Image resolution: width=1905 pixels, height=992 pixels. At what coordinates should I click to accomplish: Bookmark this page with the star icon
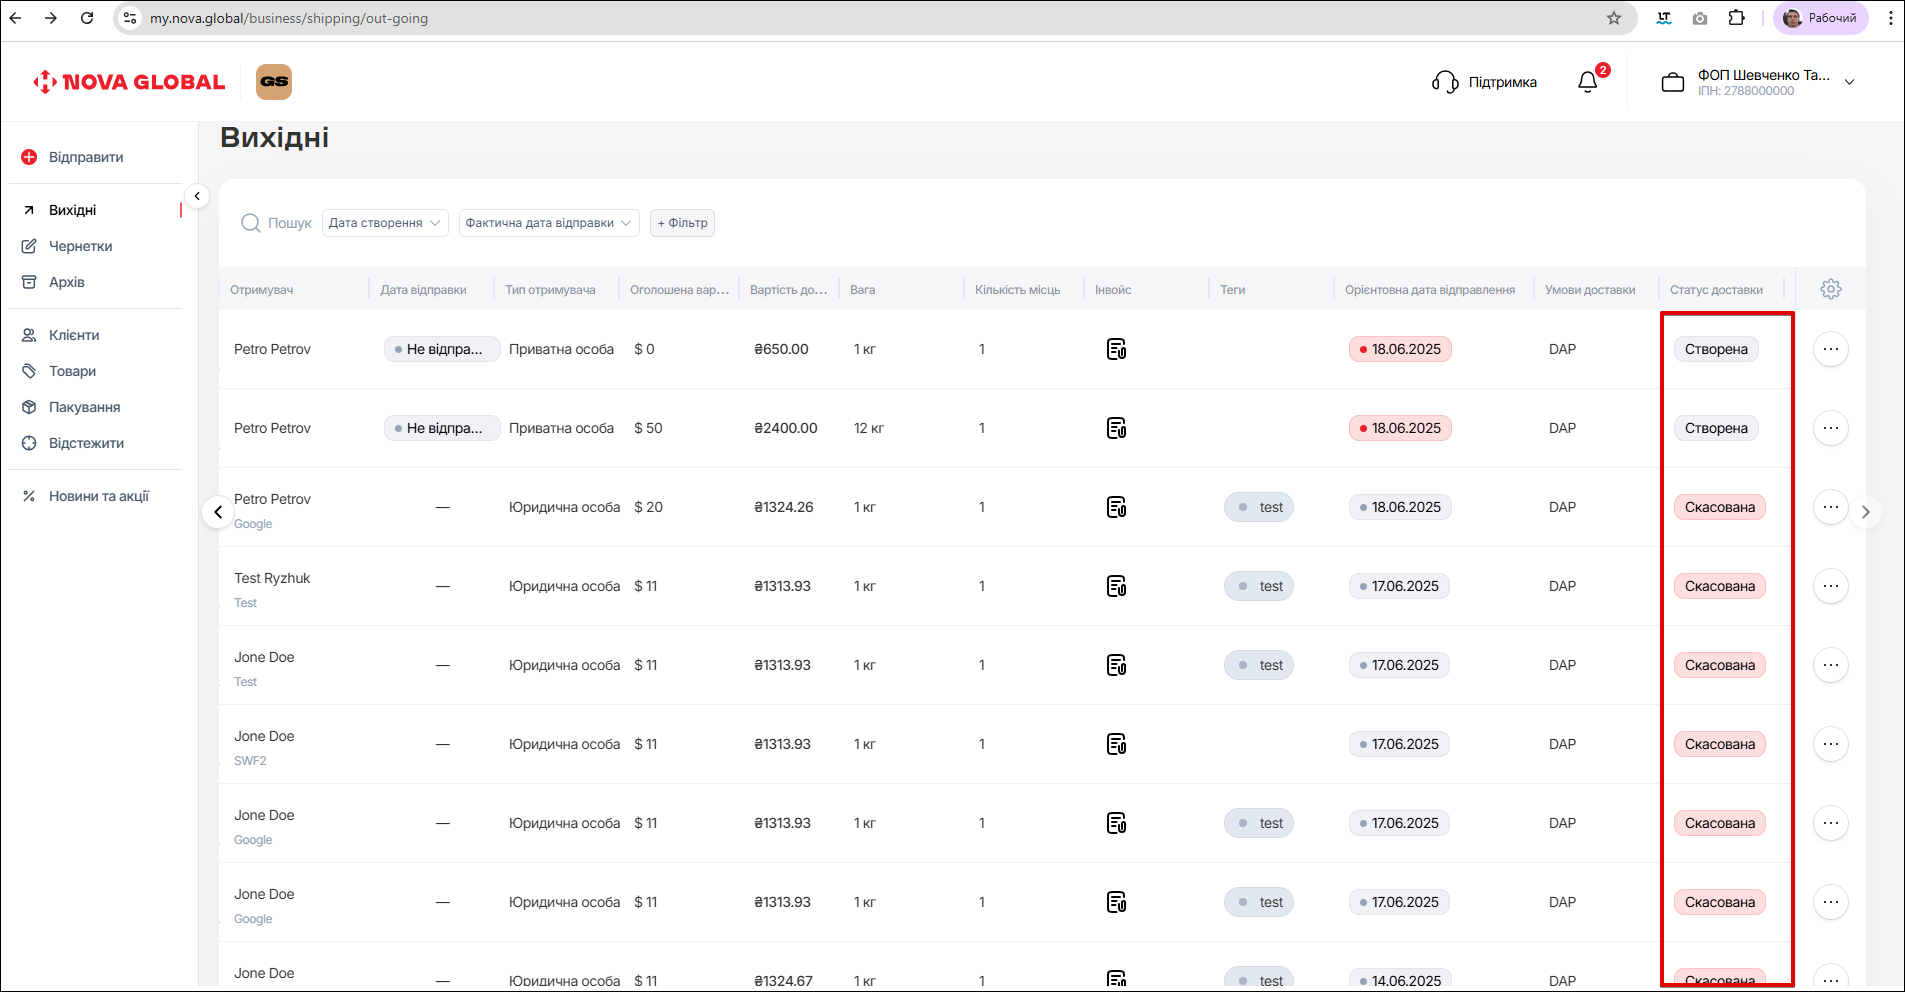click(1614, 18)
